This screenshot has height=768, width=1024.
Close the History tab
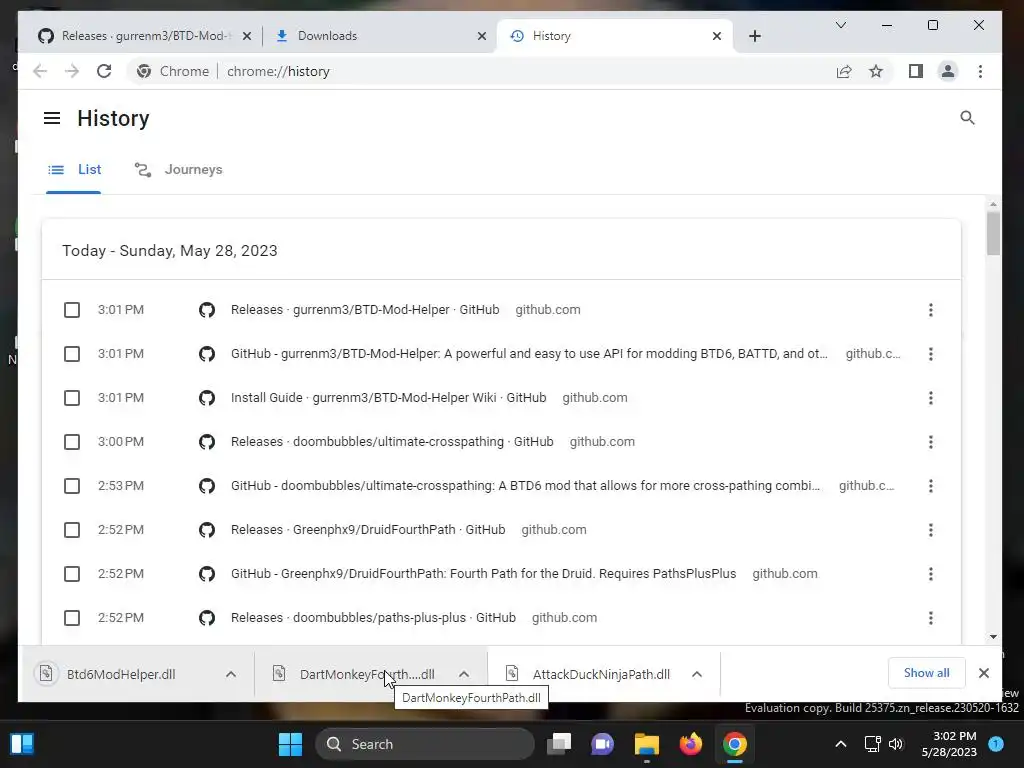[717, 36]
